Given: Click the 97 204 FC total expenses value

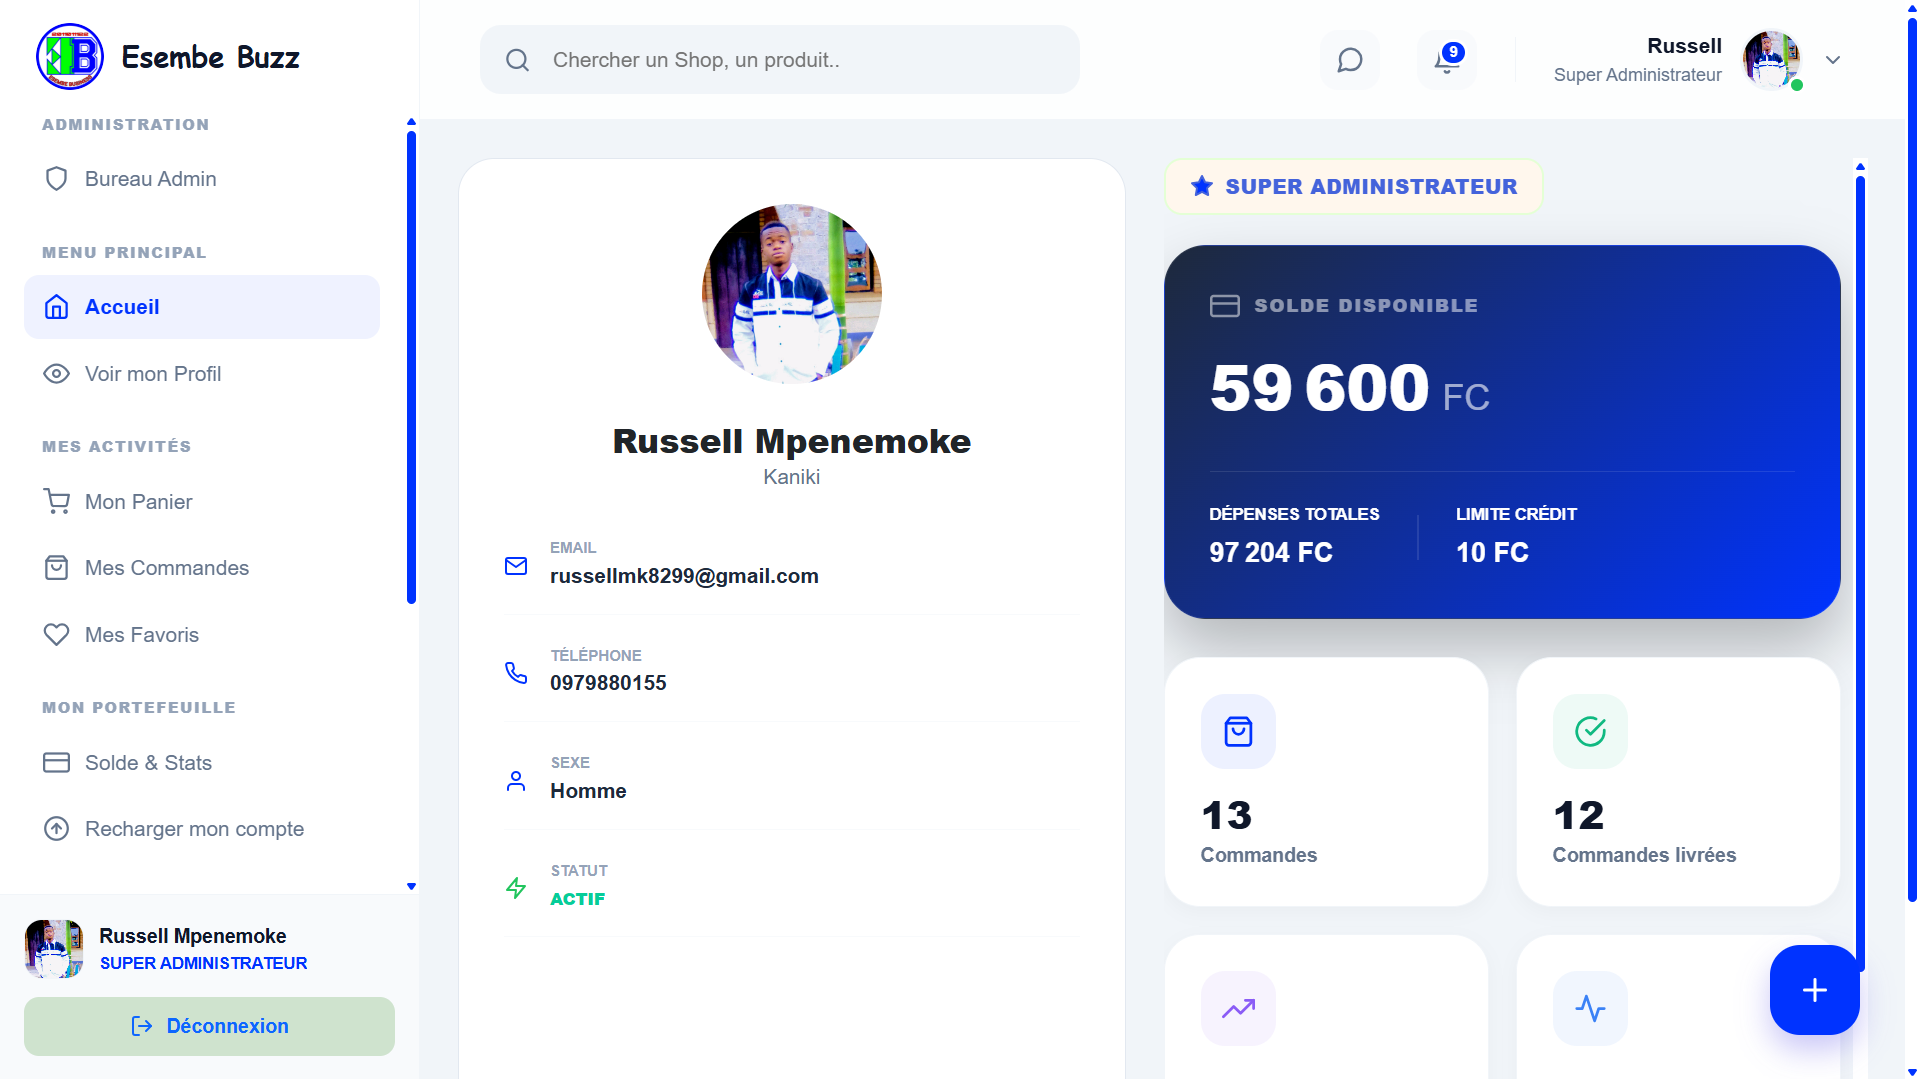Looking at the screenshot, I should (1271, 552).
